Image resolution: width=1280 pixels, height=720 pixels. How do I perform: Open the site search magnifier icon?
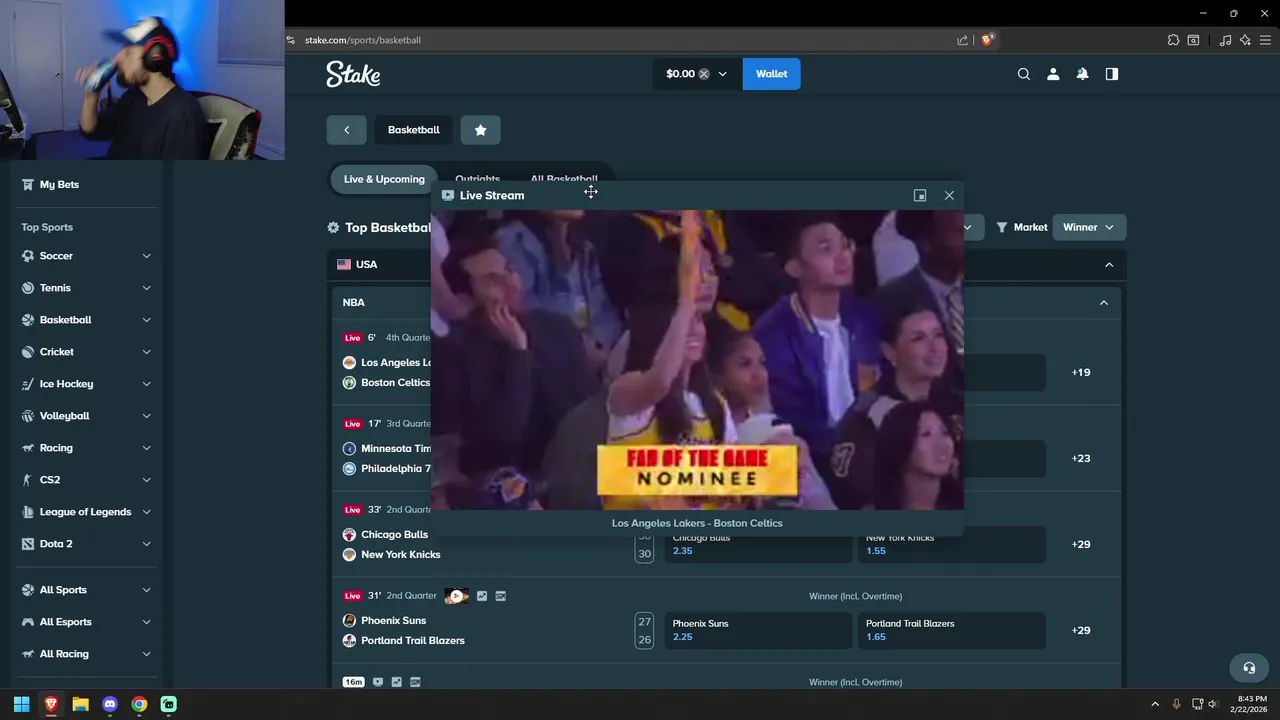point(1024,74)
